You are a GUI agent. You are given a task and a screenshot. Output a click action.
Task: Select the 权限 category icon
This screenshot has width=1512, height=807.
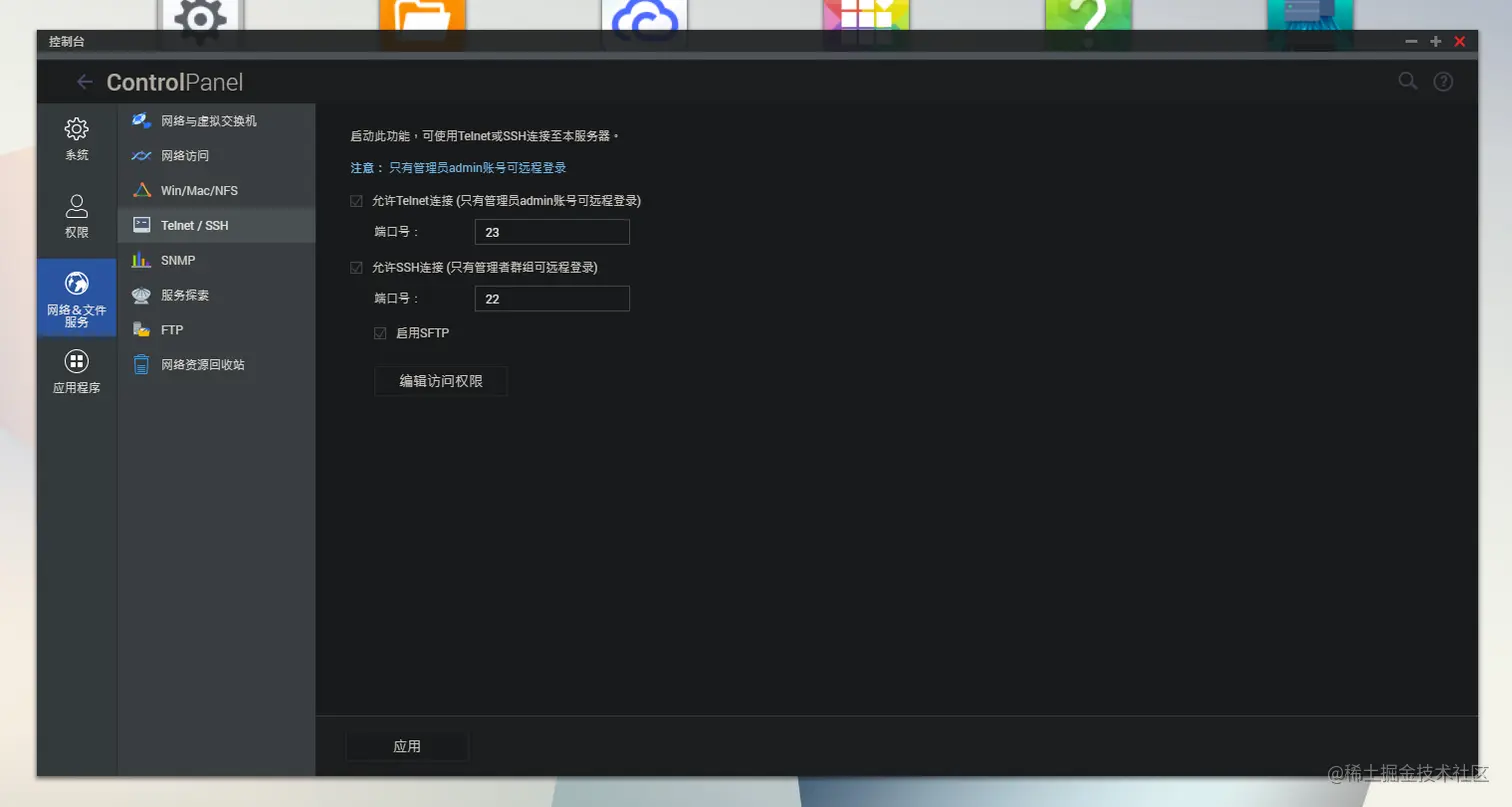click(x=77, y=216)
